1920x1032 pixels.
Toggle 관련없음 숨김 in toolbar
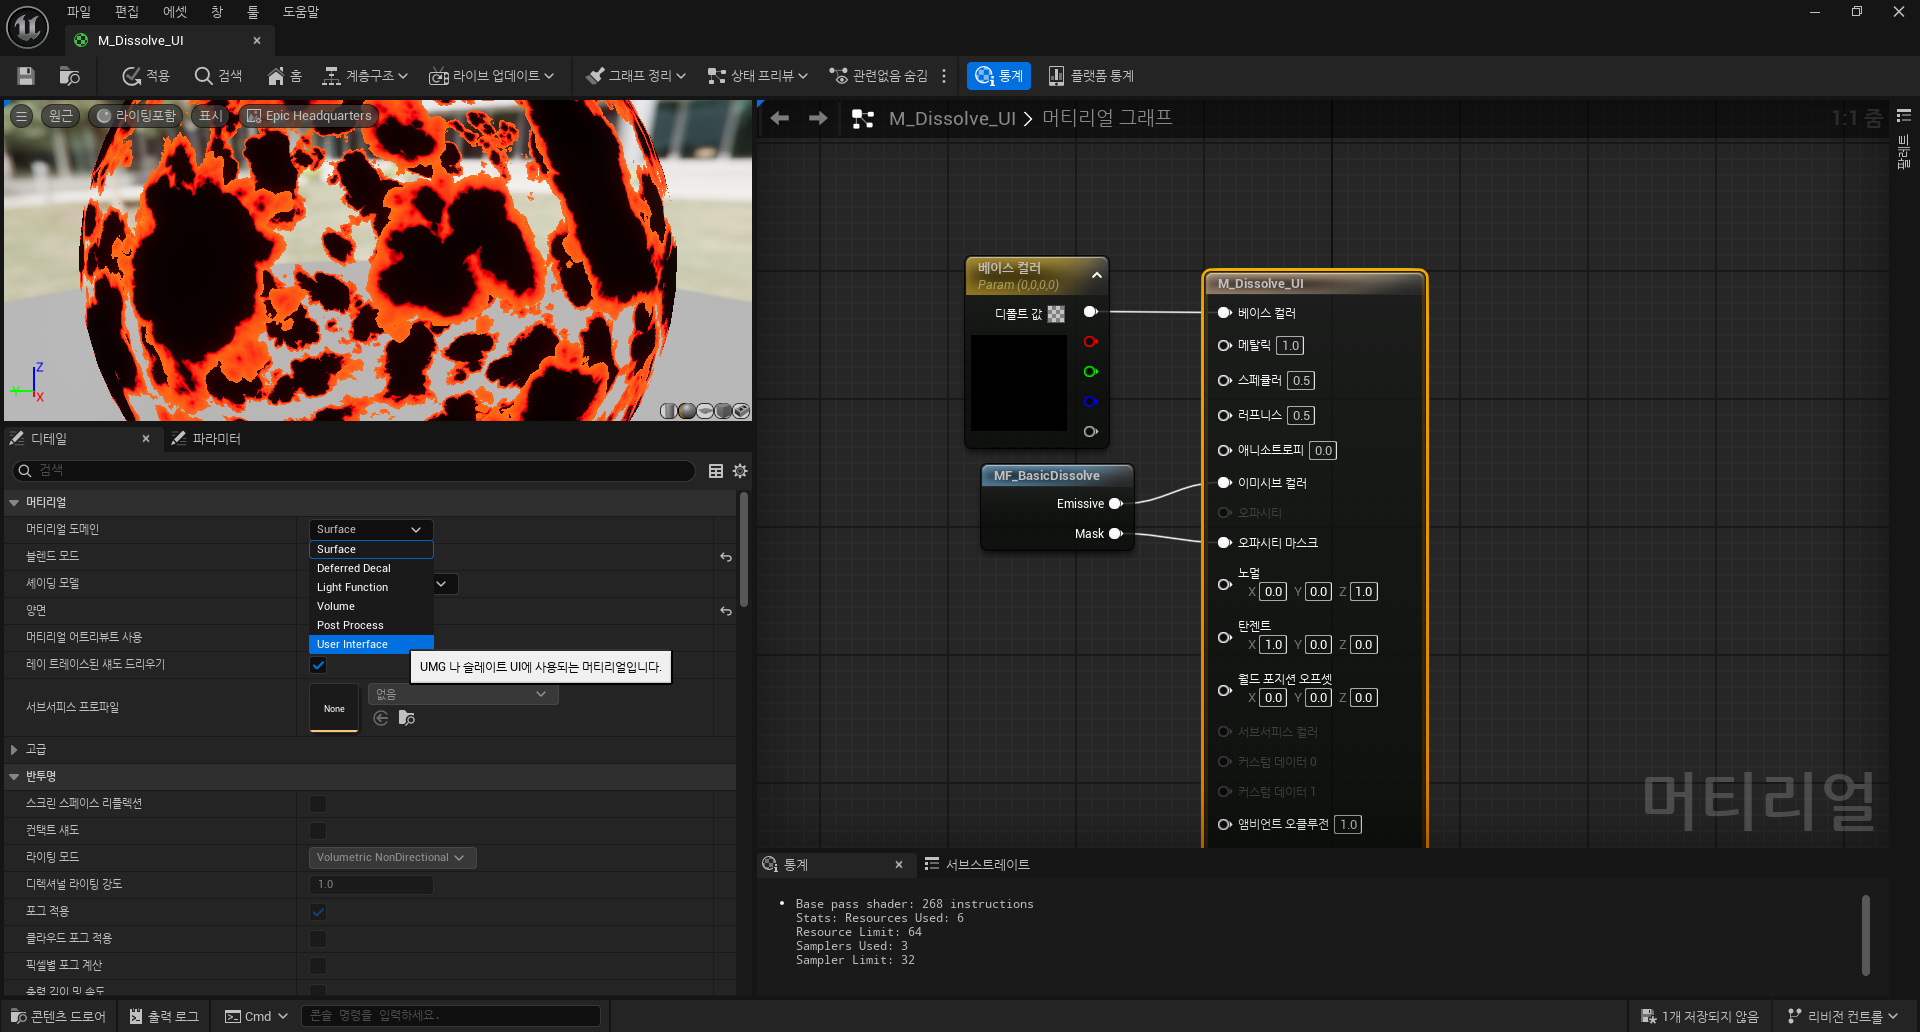tap(878, 76)
